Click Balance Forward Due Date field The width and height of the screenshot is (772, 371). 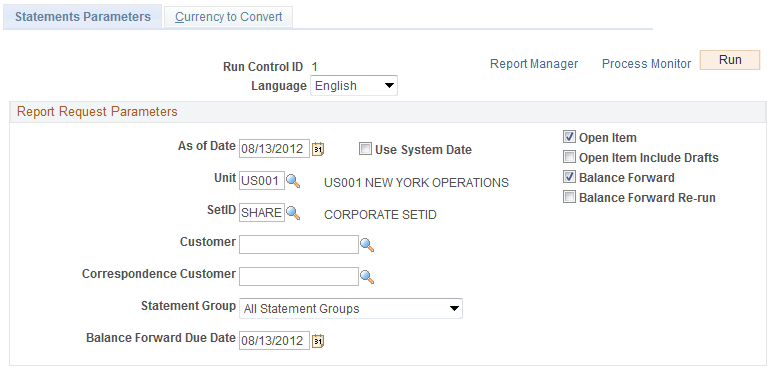click(275, 340)
